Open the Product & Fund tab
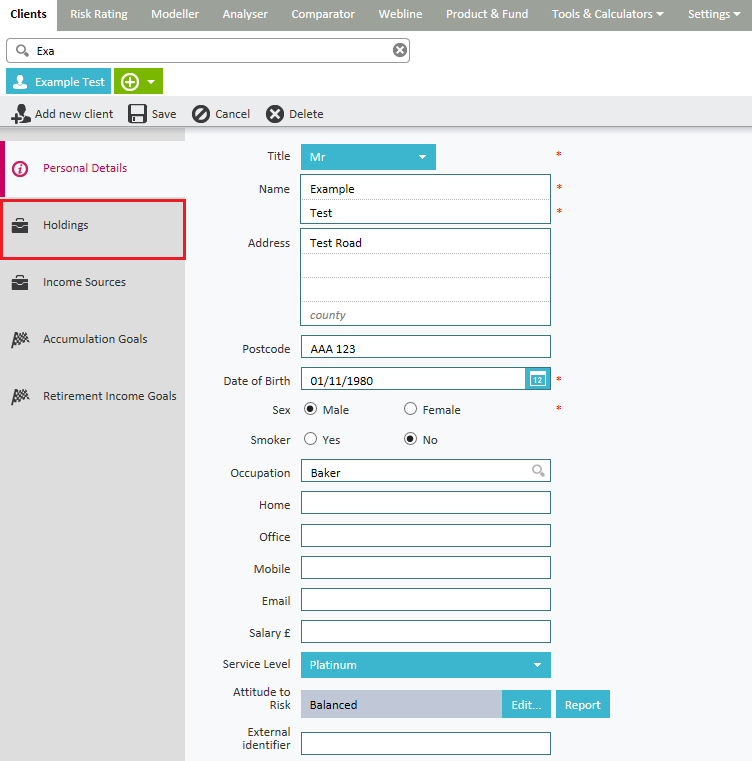752x761 pixels. (x=487, y=14)
